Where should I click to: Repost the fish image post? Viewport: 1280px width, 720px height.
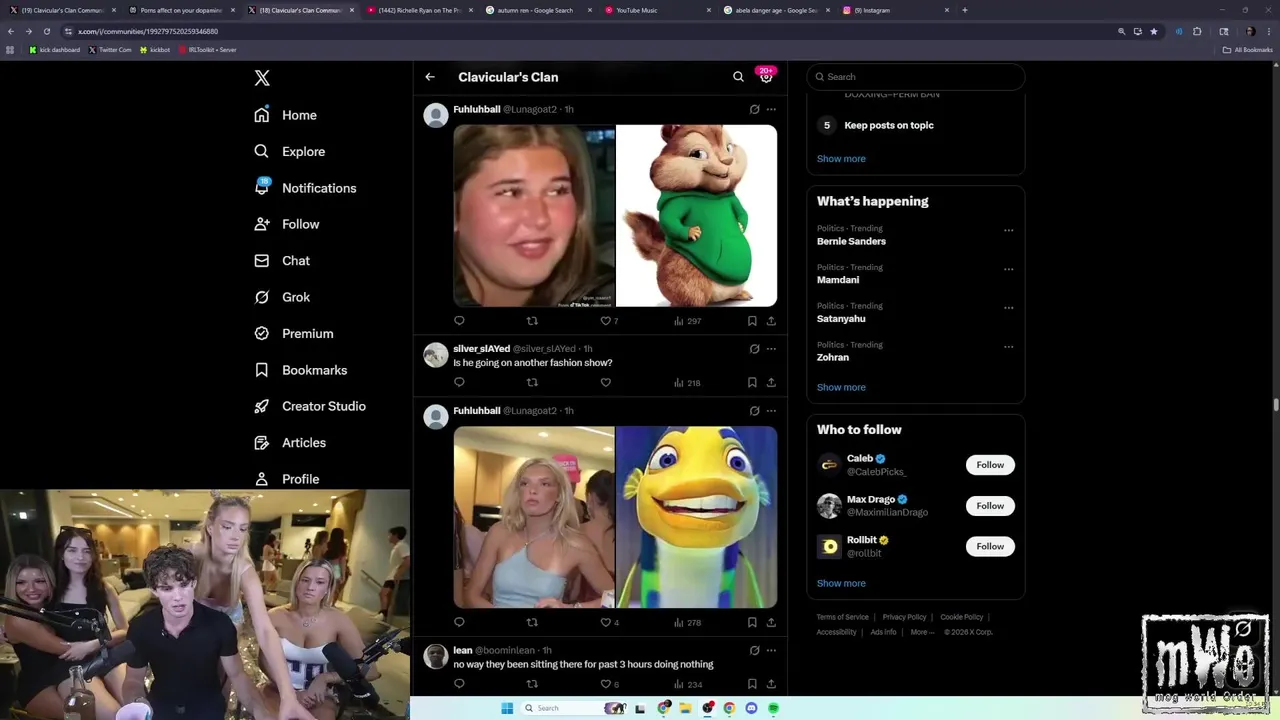tap(532, 622)
